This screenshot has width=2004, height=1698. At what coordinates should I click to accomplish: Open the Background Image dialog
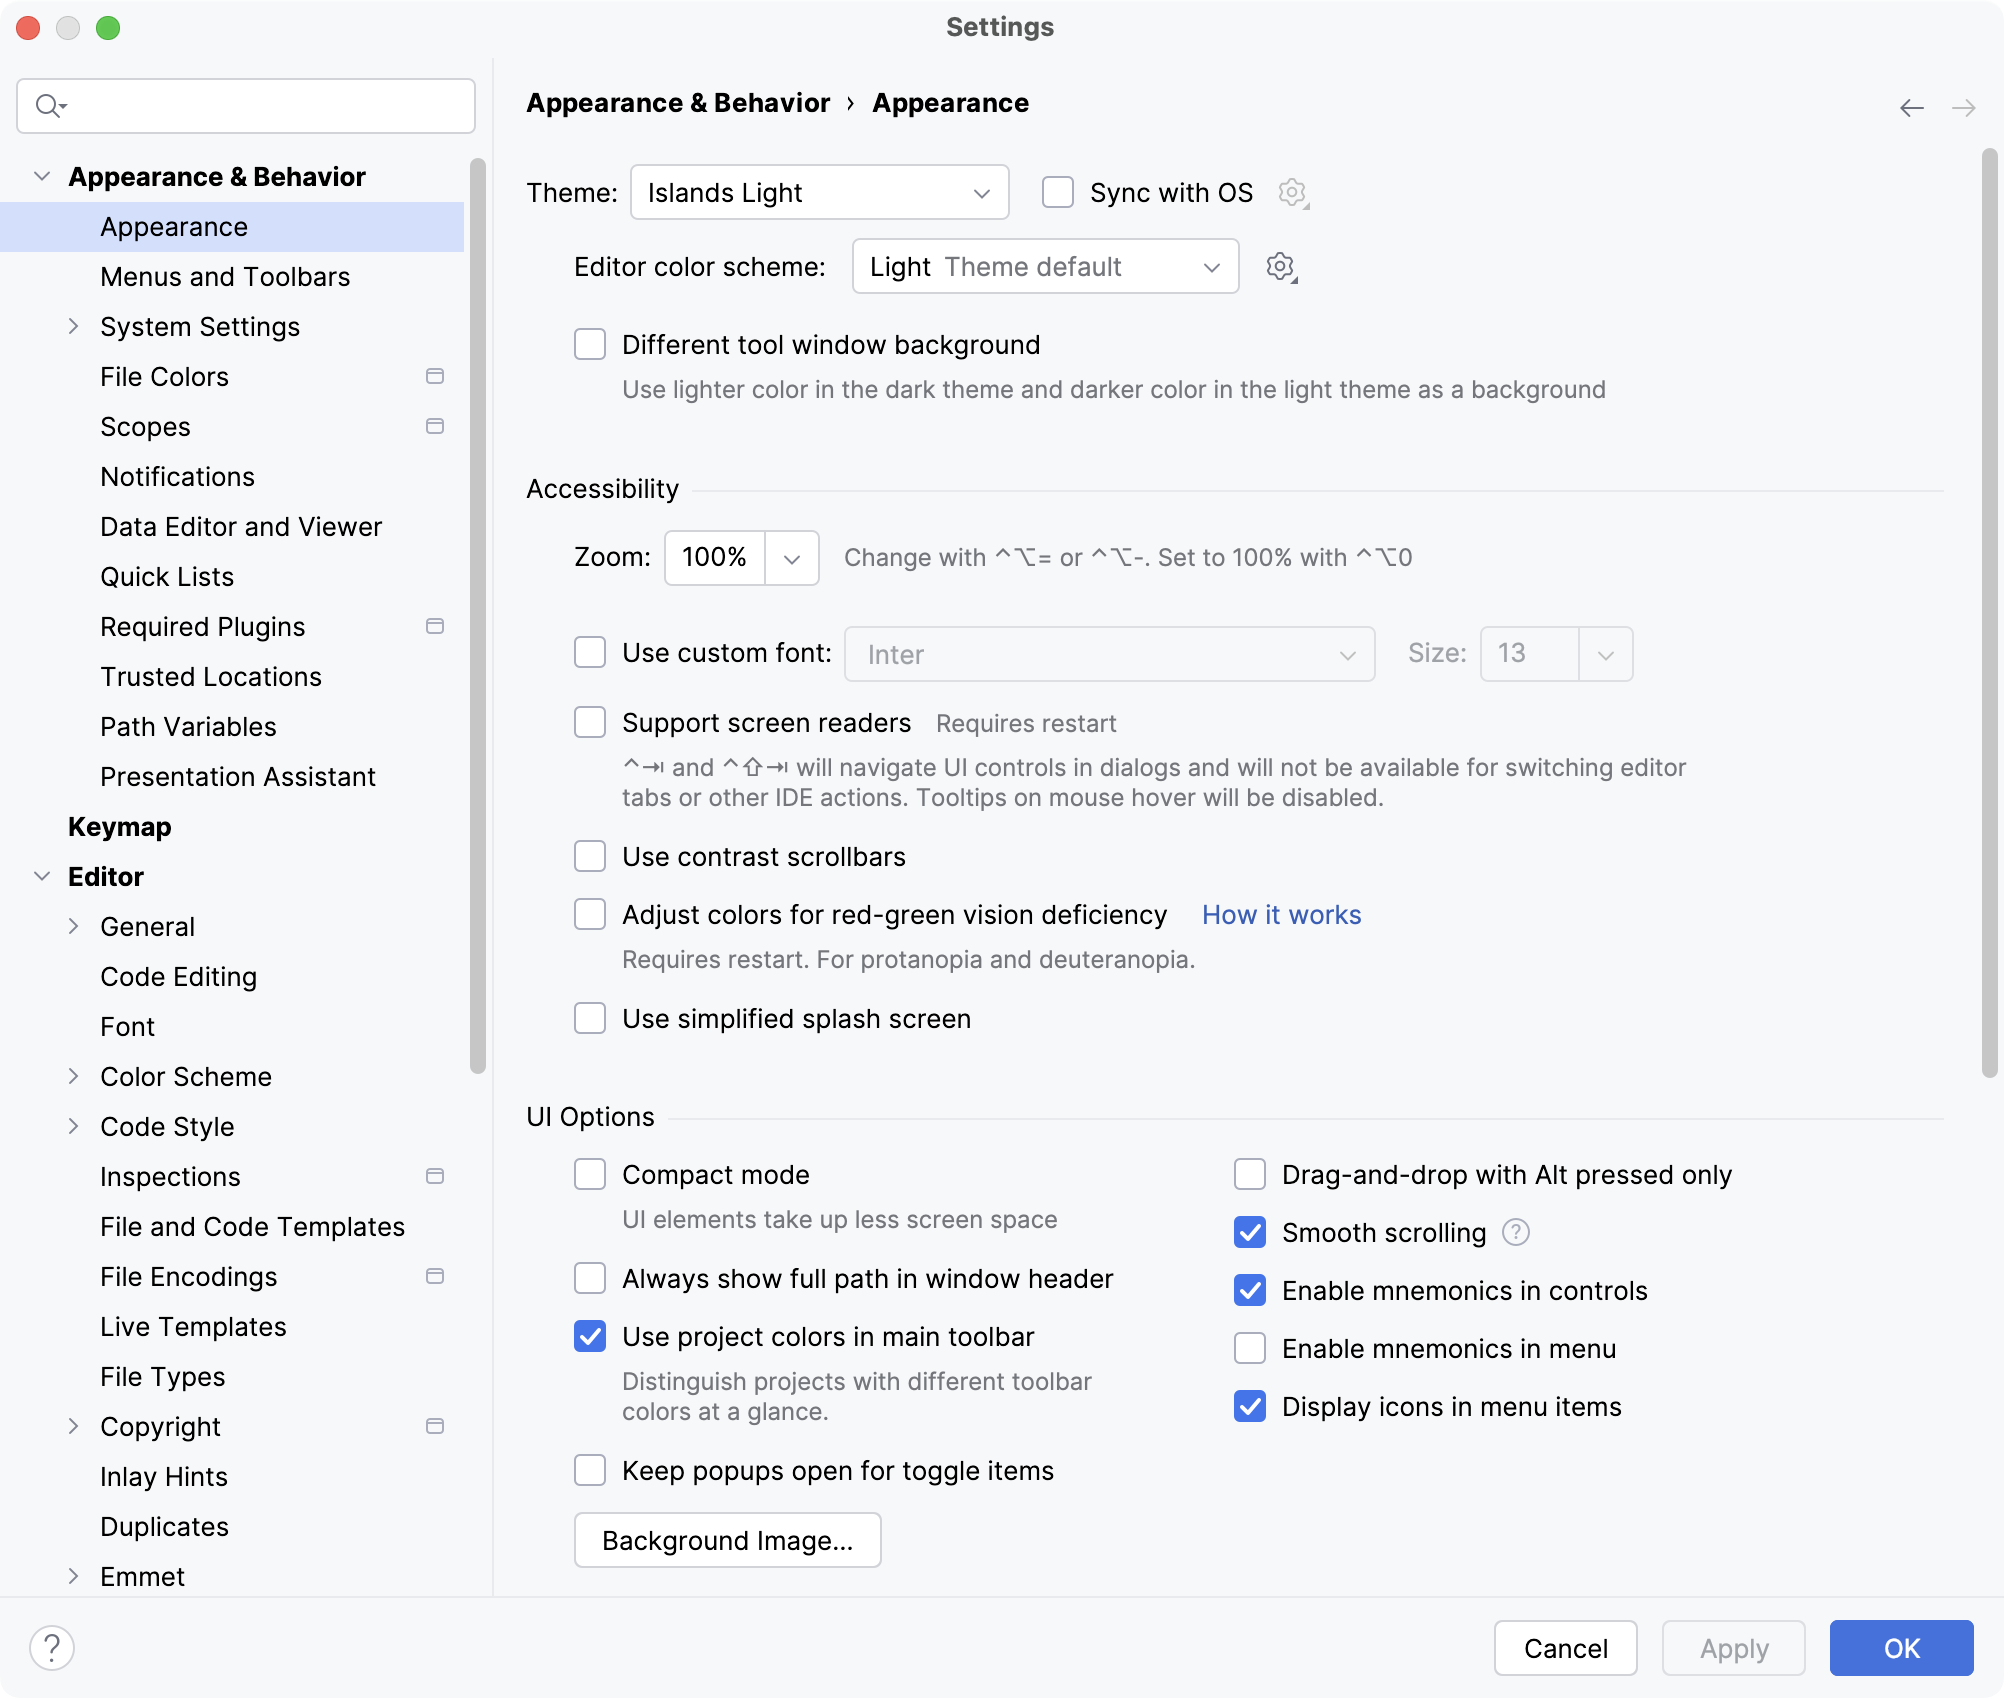tap(727, 1540)
